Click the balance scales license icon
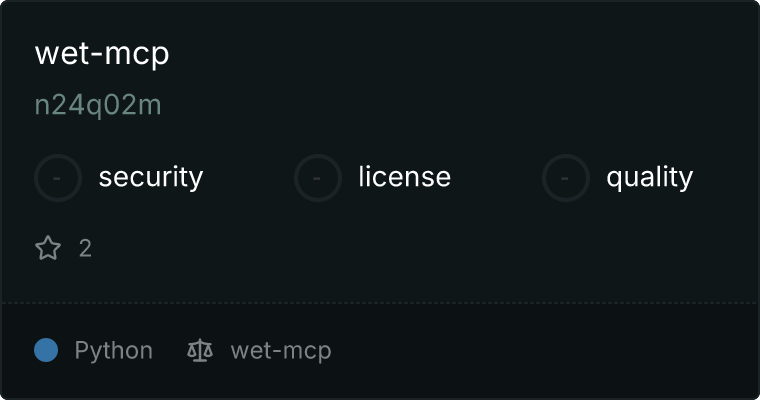 tap(200, 351)
